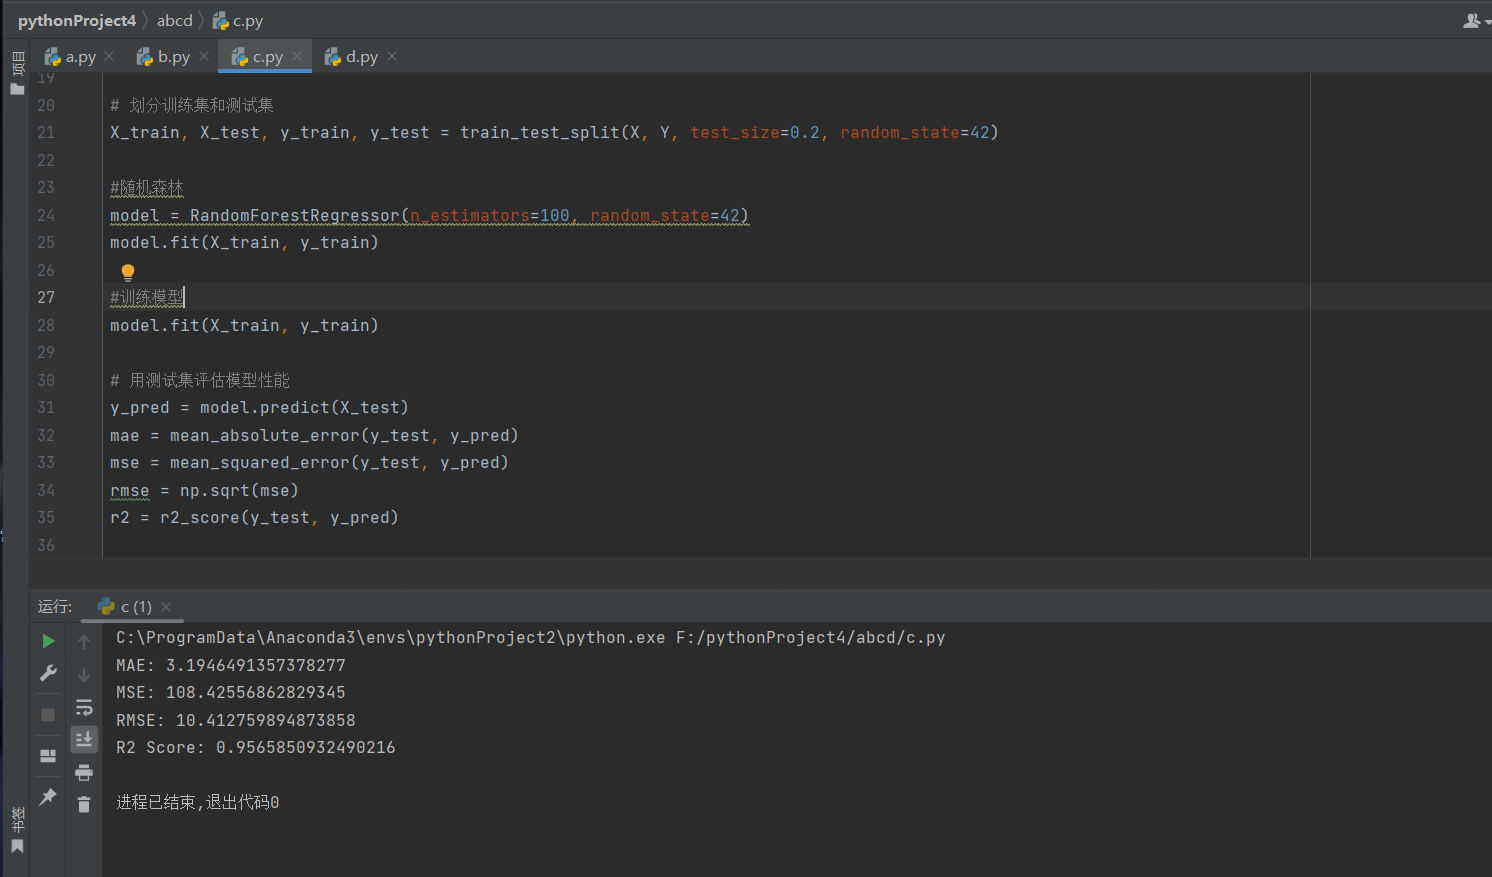Image resolution: width=1492 pixels, height=877 pixels.
Task: Click model.fit on line 25
Action: (x=155, y=242)
